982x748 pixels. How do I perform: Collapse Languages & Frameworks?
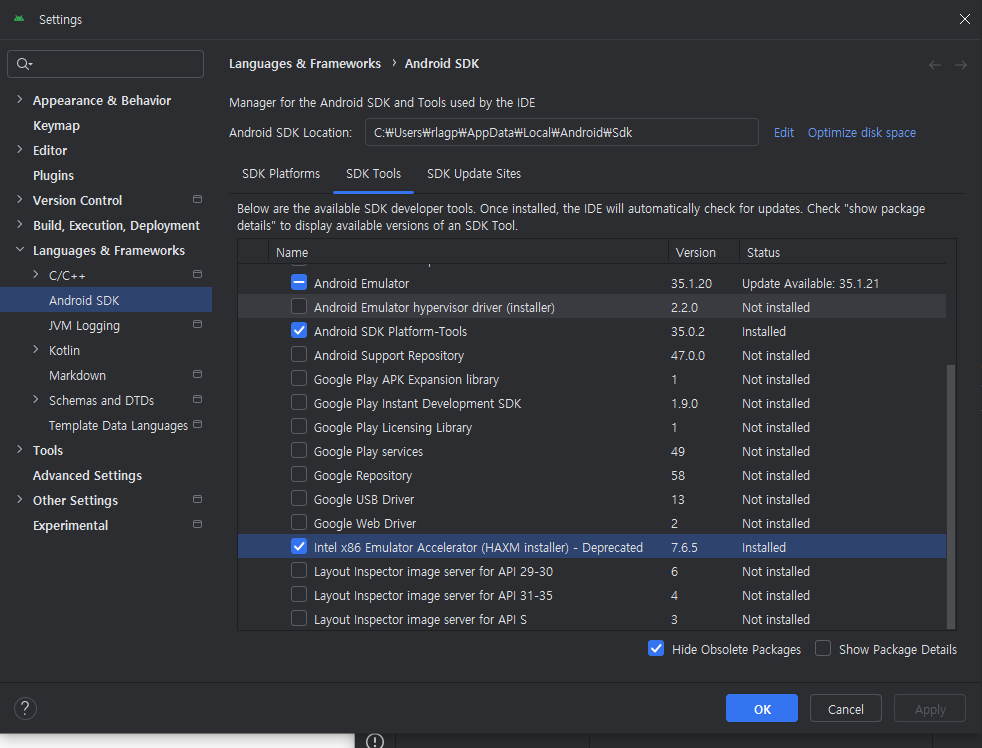coord(19,250)
